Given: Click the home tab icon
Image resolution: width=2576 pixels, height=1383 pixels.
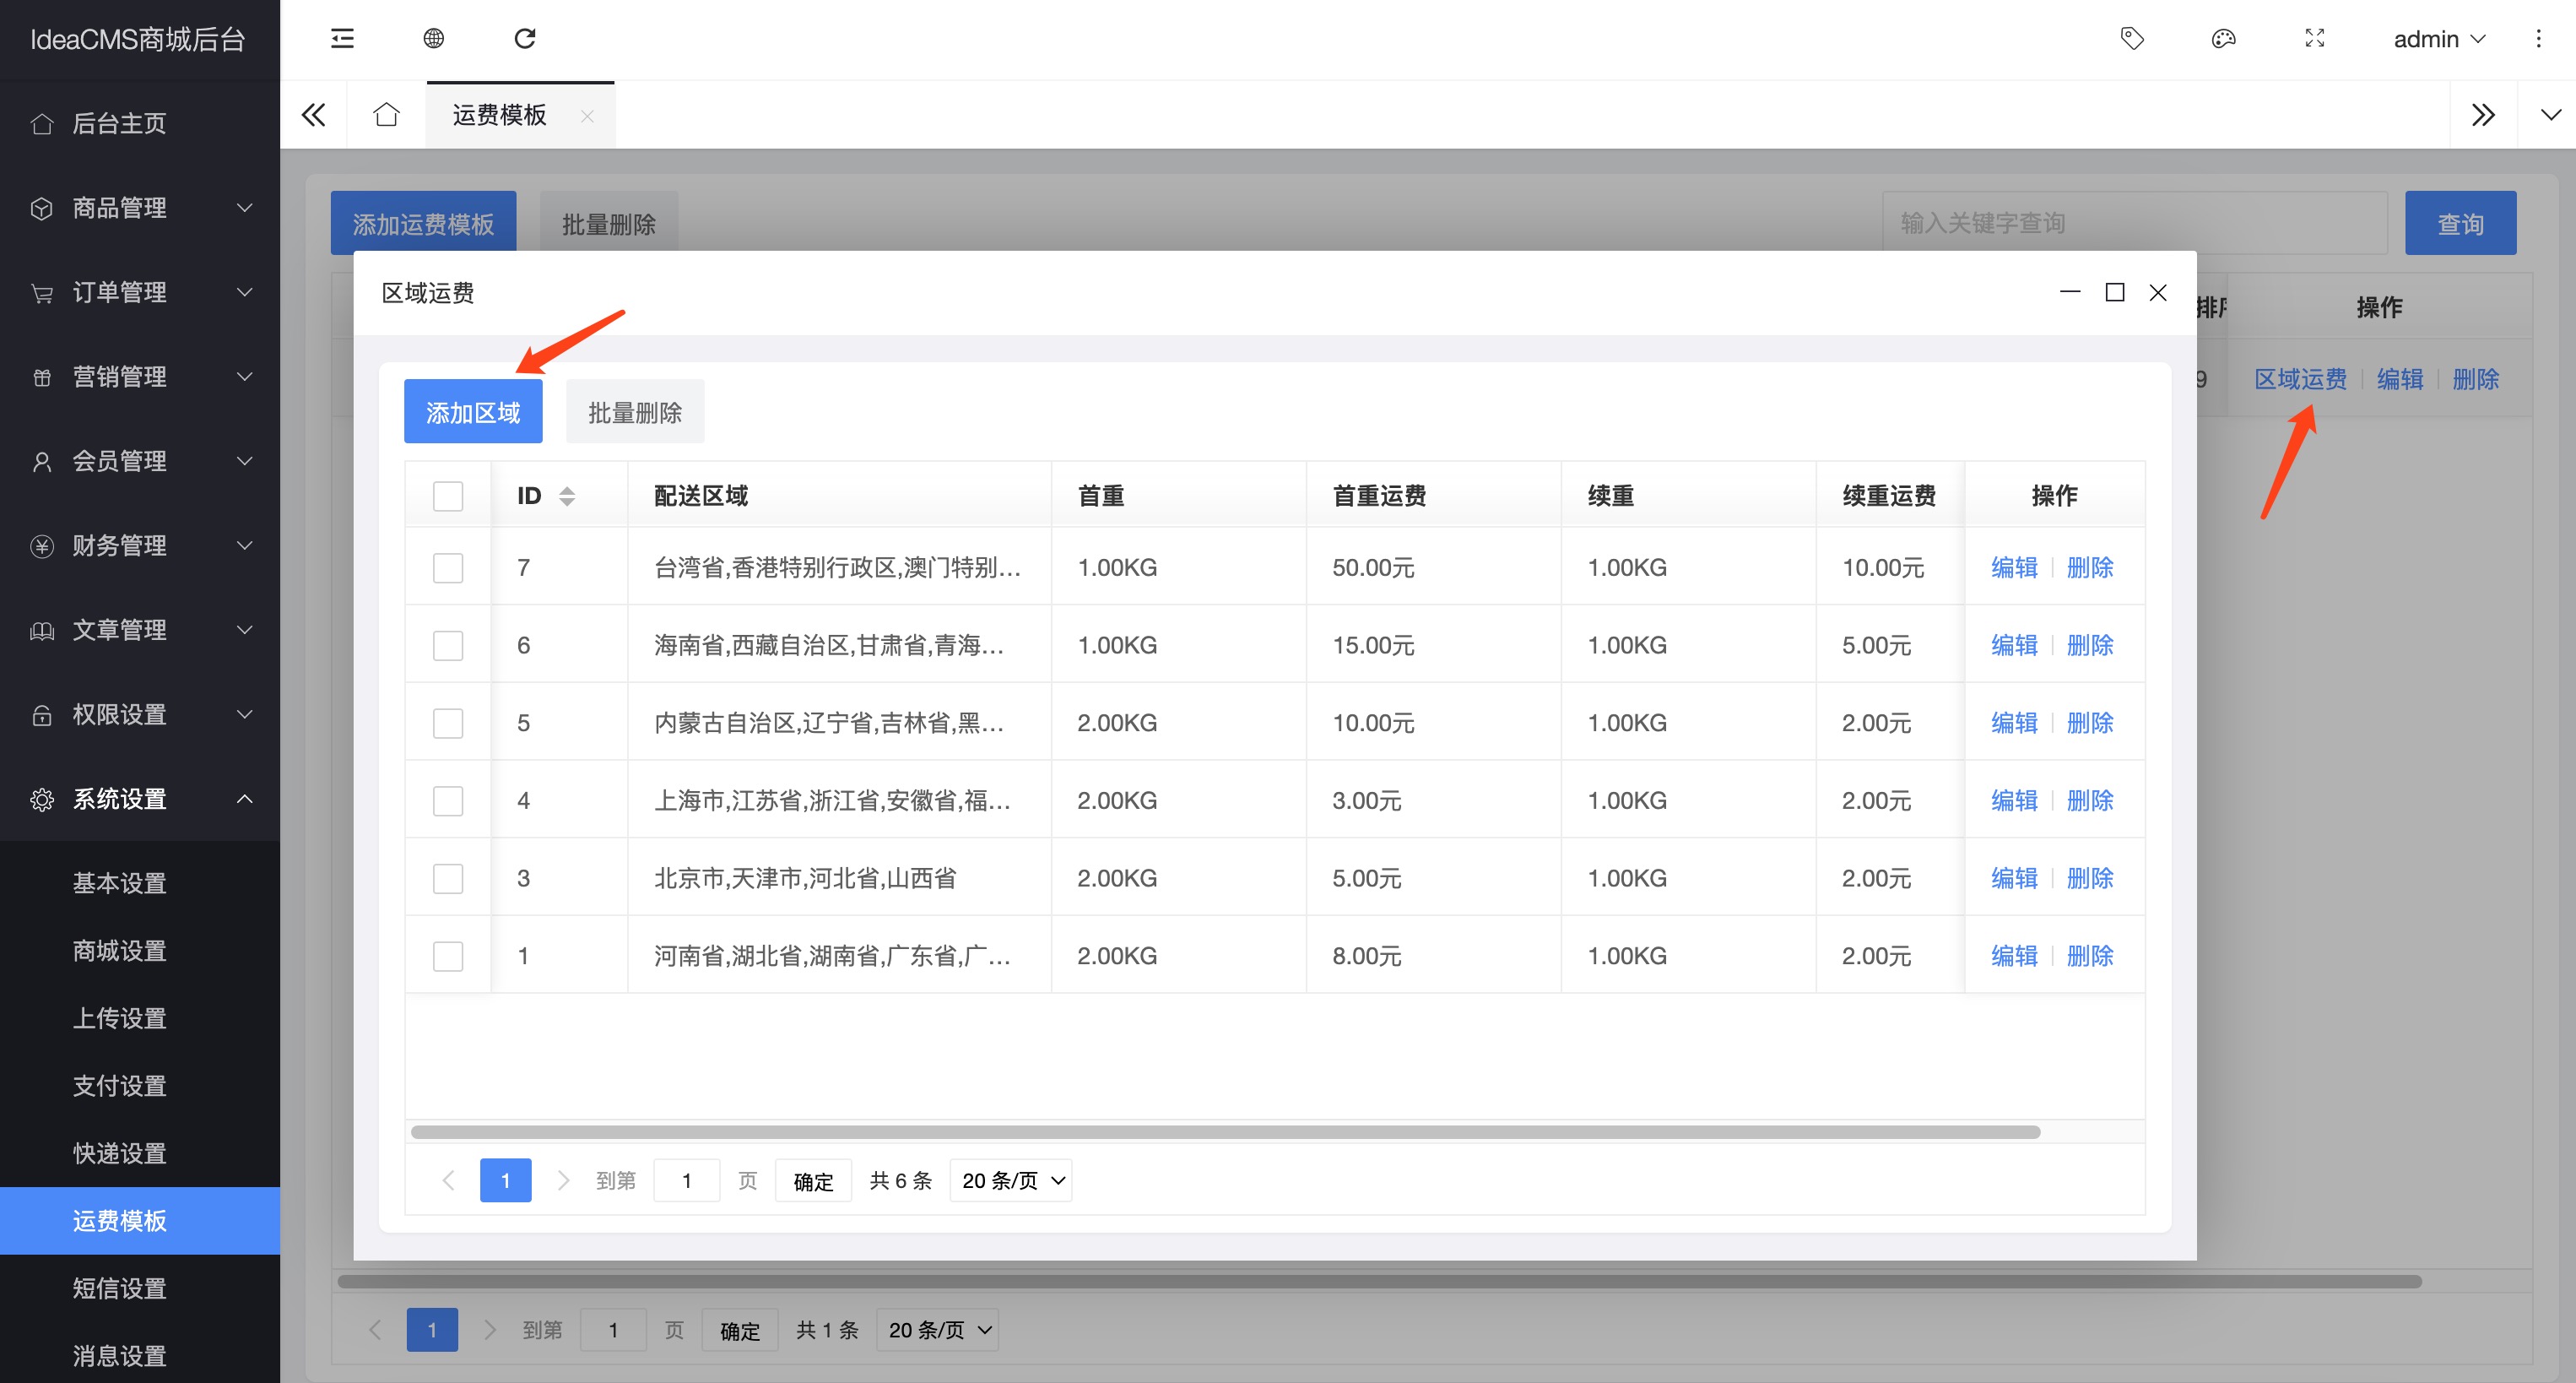Looking at the screenshot, I should (x=386, y=115).
